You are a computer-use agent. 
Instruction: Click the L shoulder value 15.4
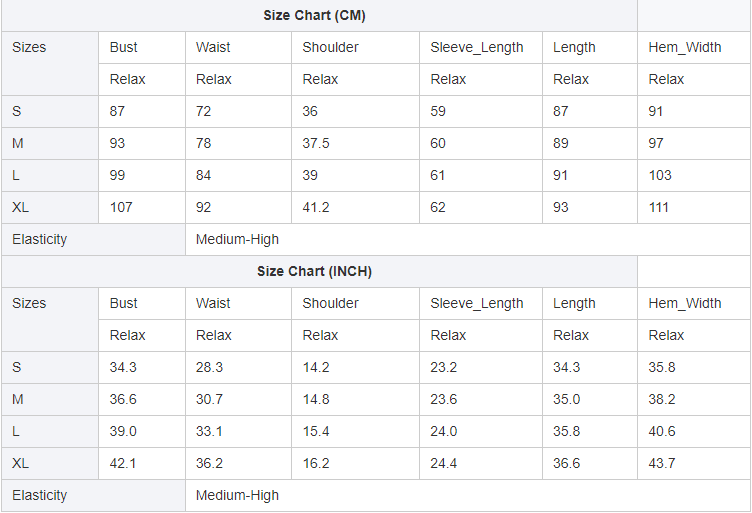coord(316,431)
